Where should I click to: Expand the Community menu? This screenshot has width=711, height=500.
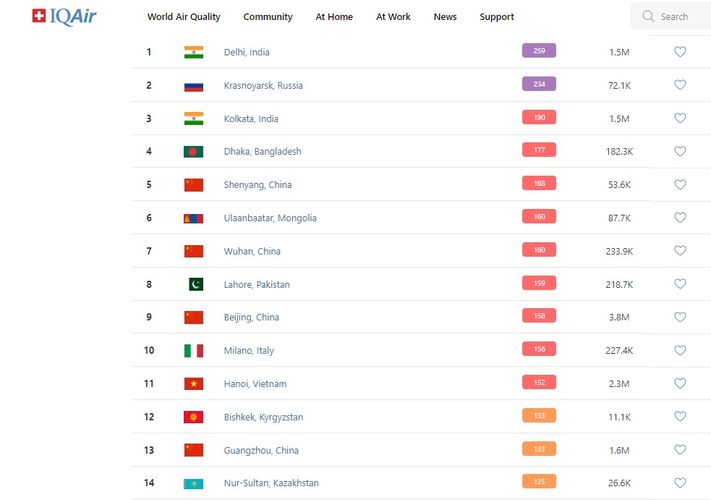(x=268, y=17)
